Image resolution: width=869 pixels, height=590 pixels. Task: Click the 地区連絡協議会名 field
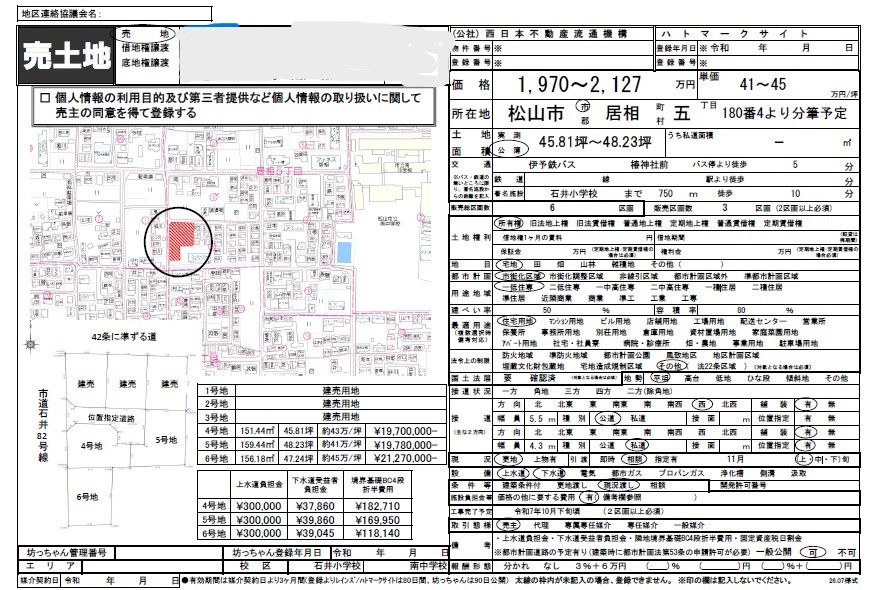click(x=115, y=14)
